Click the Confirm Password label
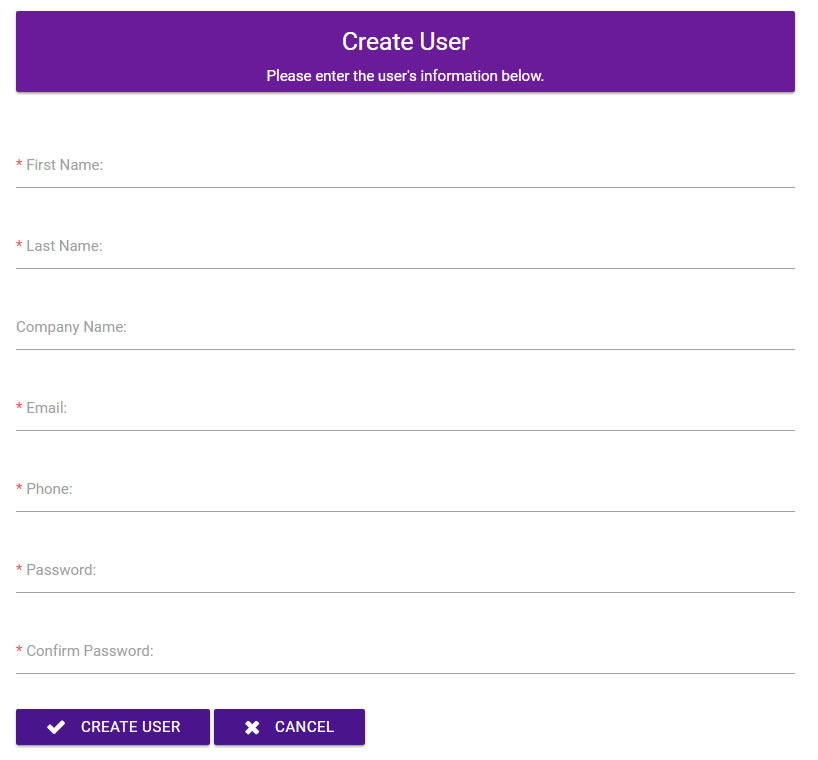This screenshot has width=818, height=760. (85, 650)
